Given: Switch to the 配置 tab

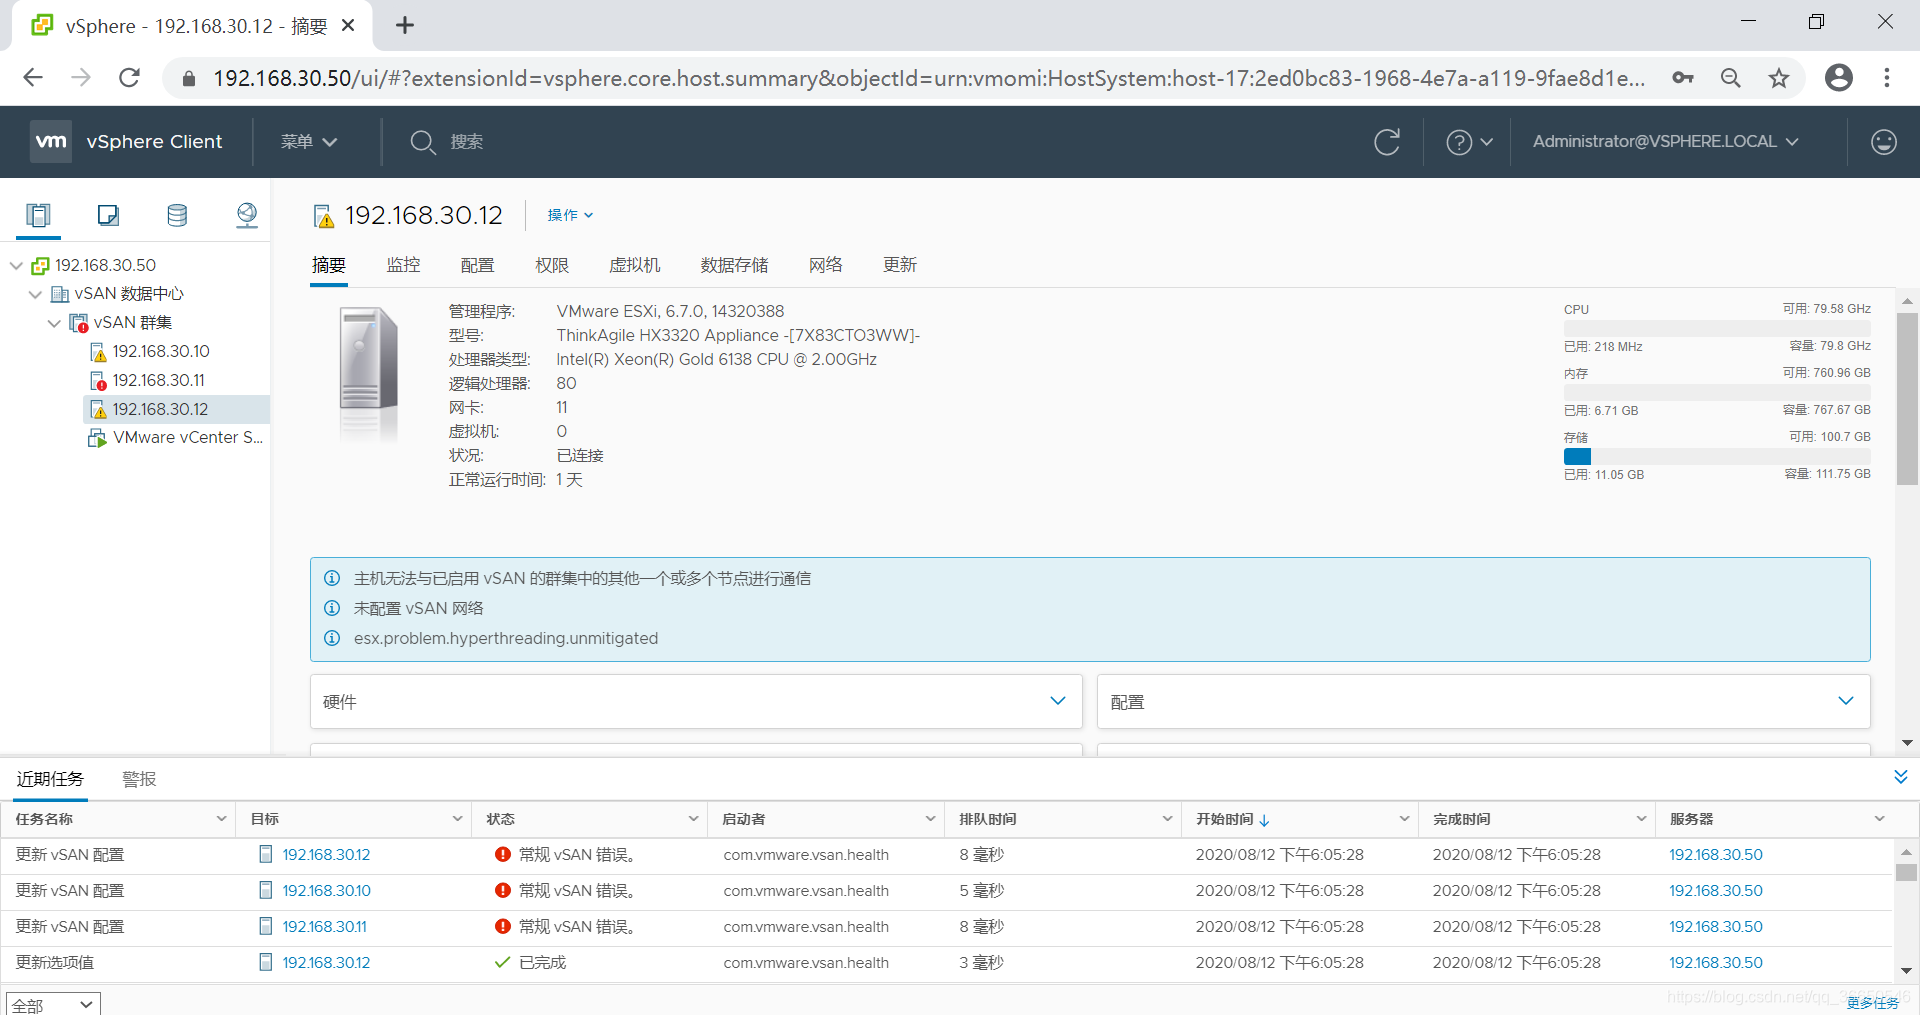Looking at the screenshot, I should pos(477,265).
